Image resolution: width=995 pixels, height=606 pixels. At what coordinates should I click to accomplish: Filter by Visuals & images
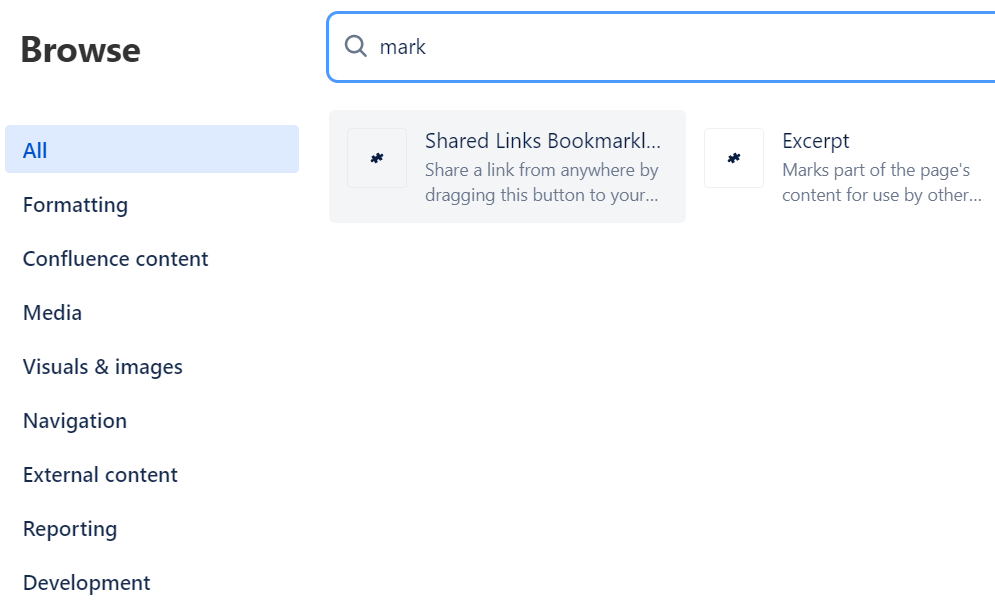pyautogui.click(x=103, y=366)
